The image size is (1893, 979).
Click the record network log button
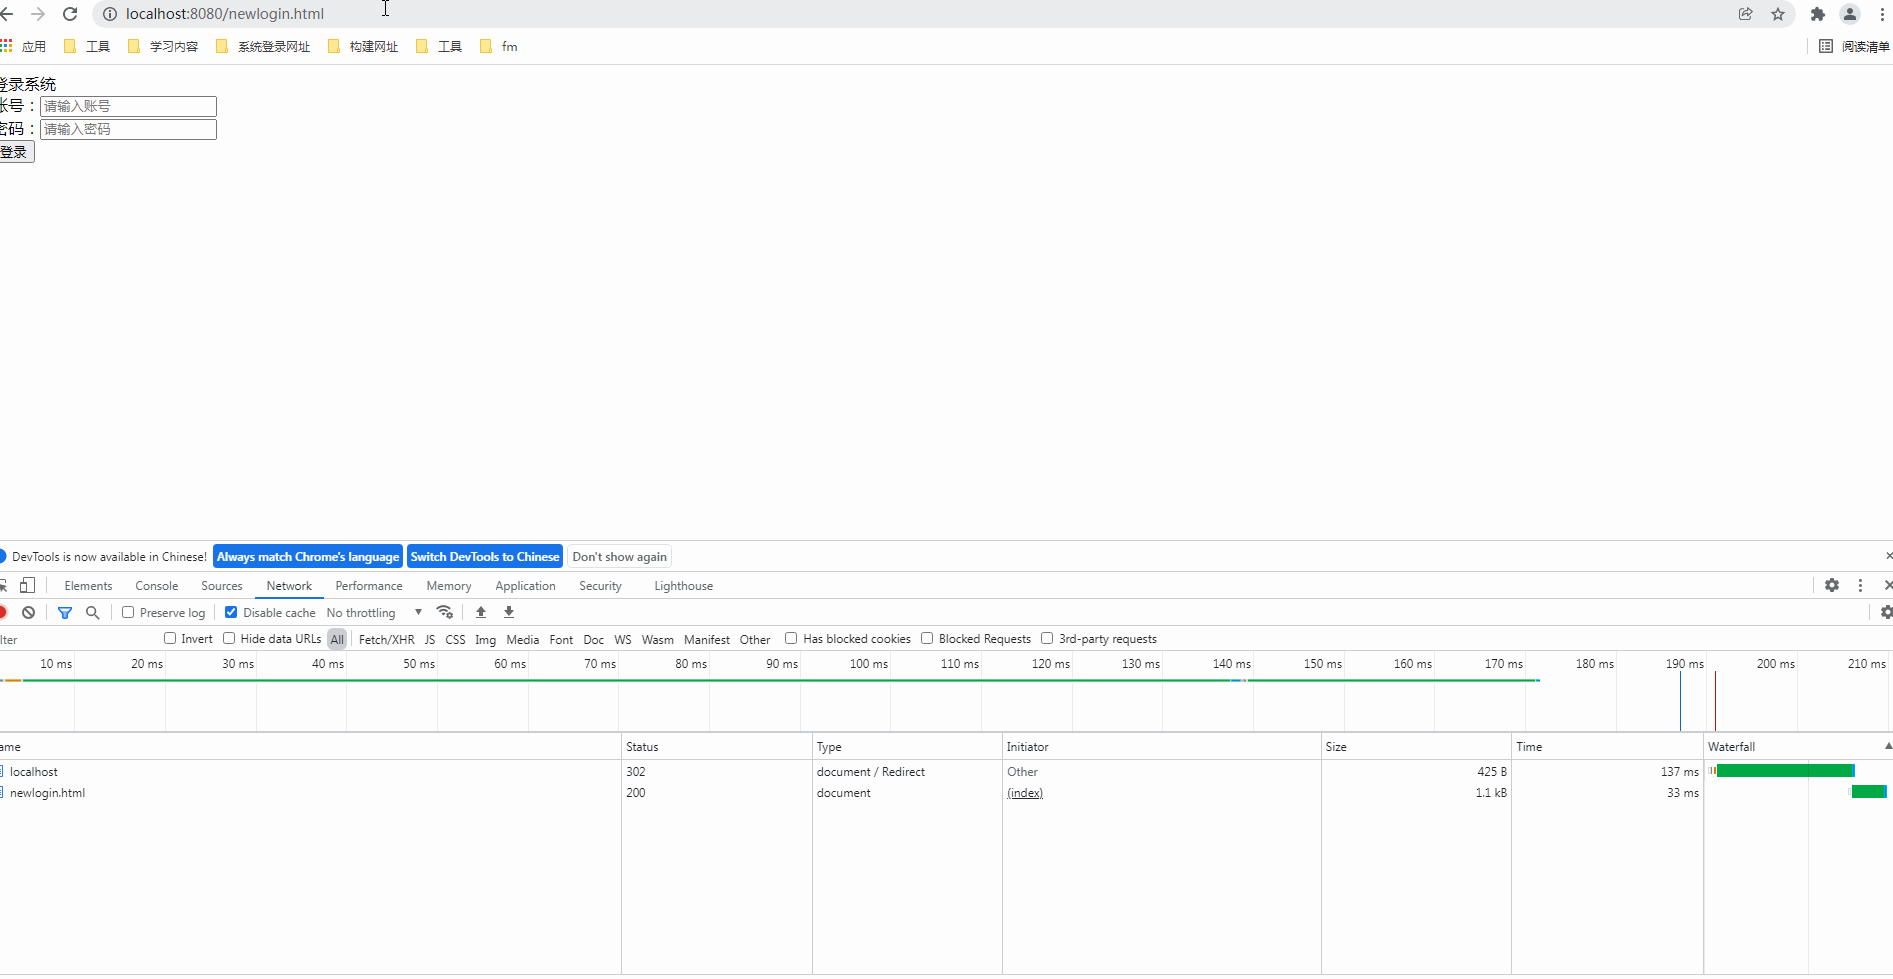[4, 612]
